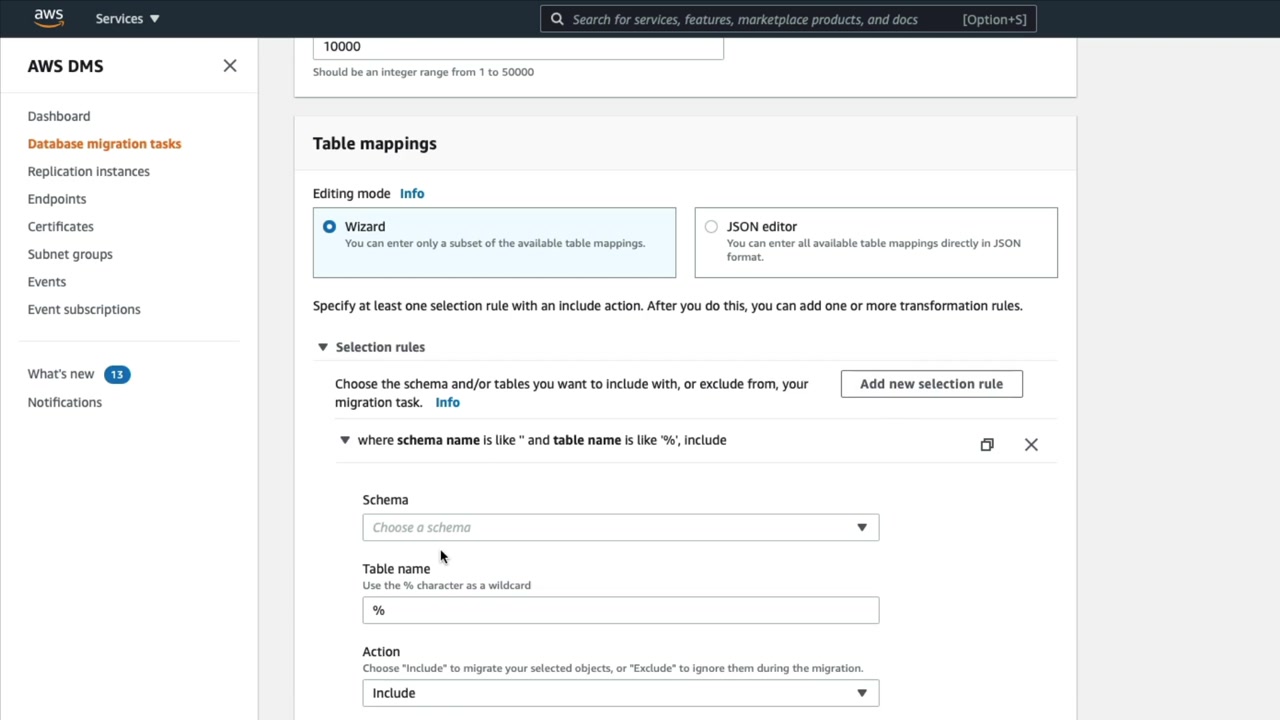Click the Table name input field

tap(620, 610)
